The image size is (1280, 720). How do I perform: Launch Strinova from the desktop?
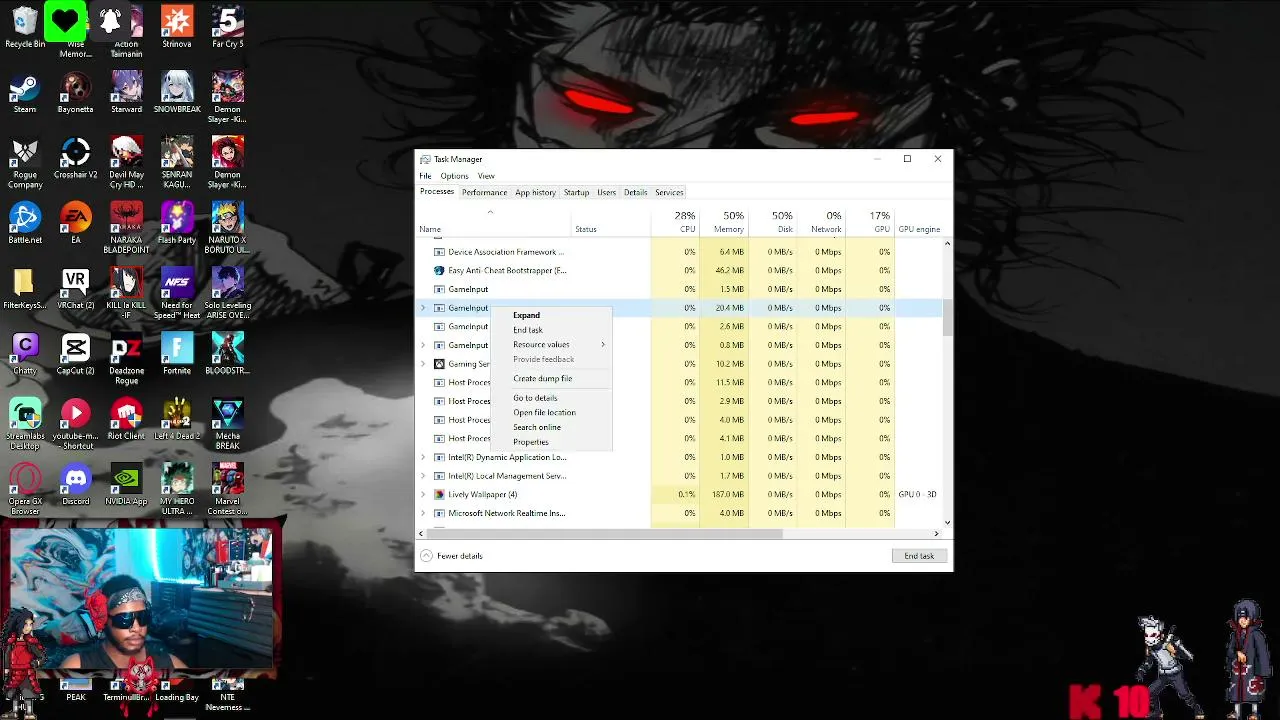click(177, 26)
